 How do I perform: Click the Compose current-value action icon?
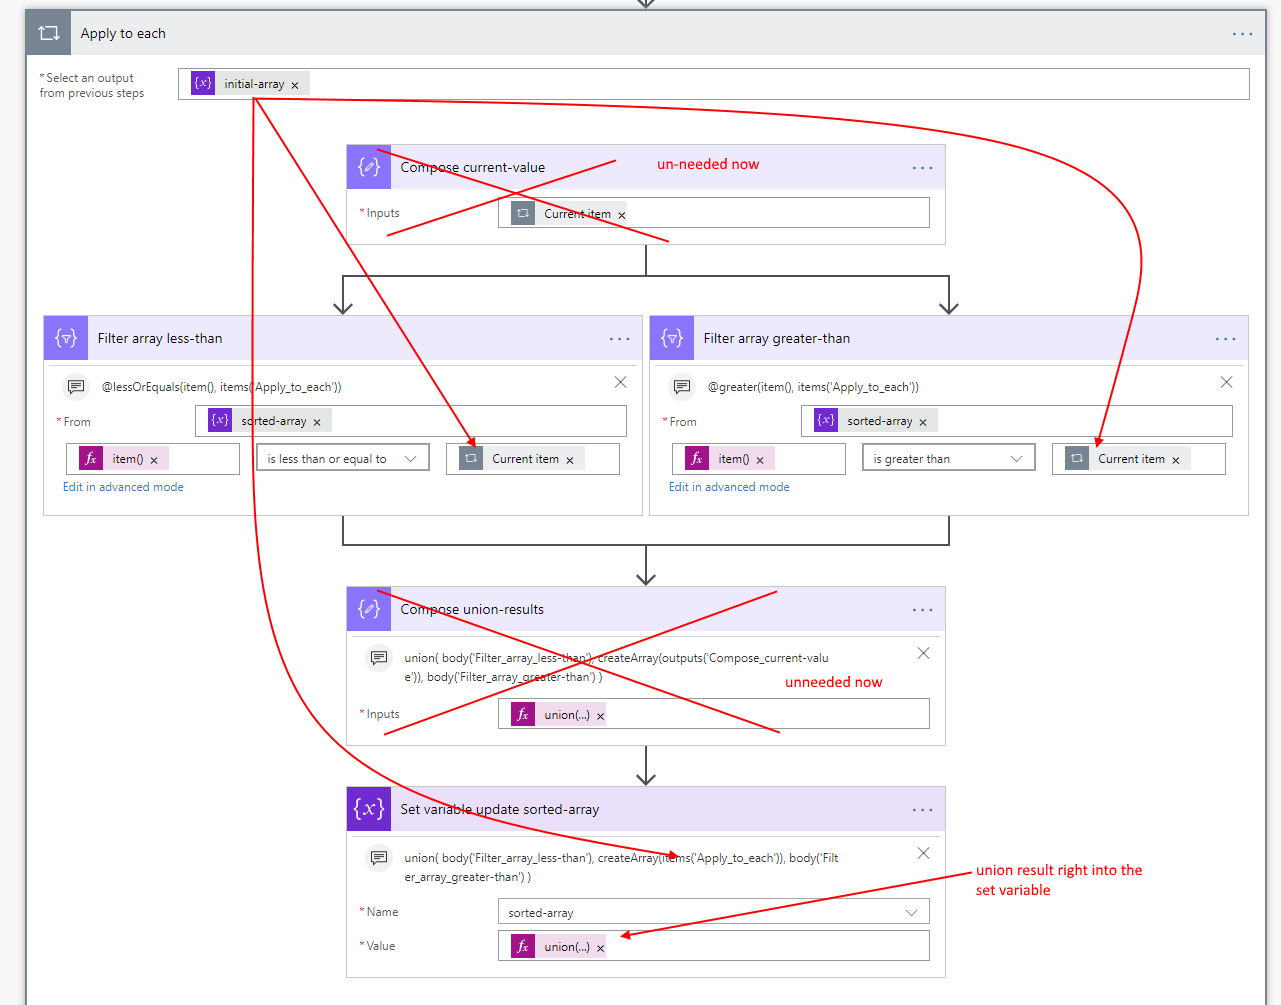point(369,167)
